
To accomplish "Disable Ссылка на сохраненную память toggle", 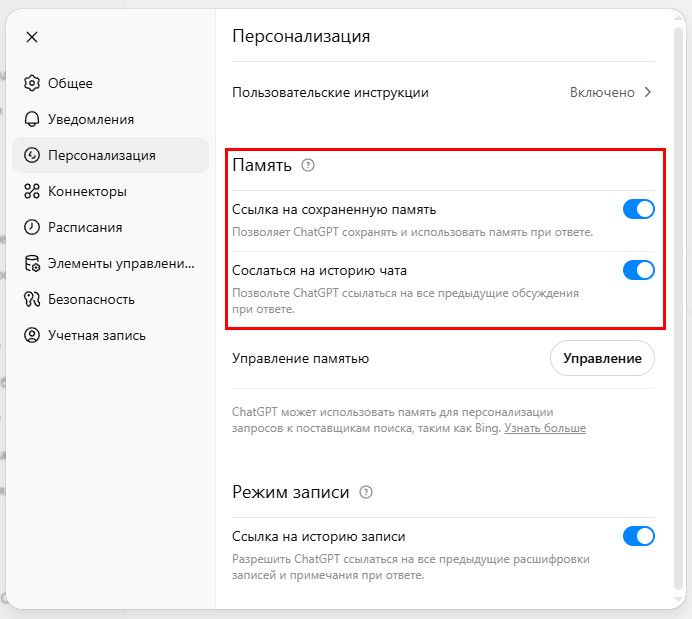I will (x=638, y=209).
